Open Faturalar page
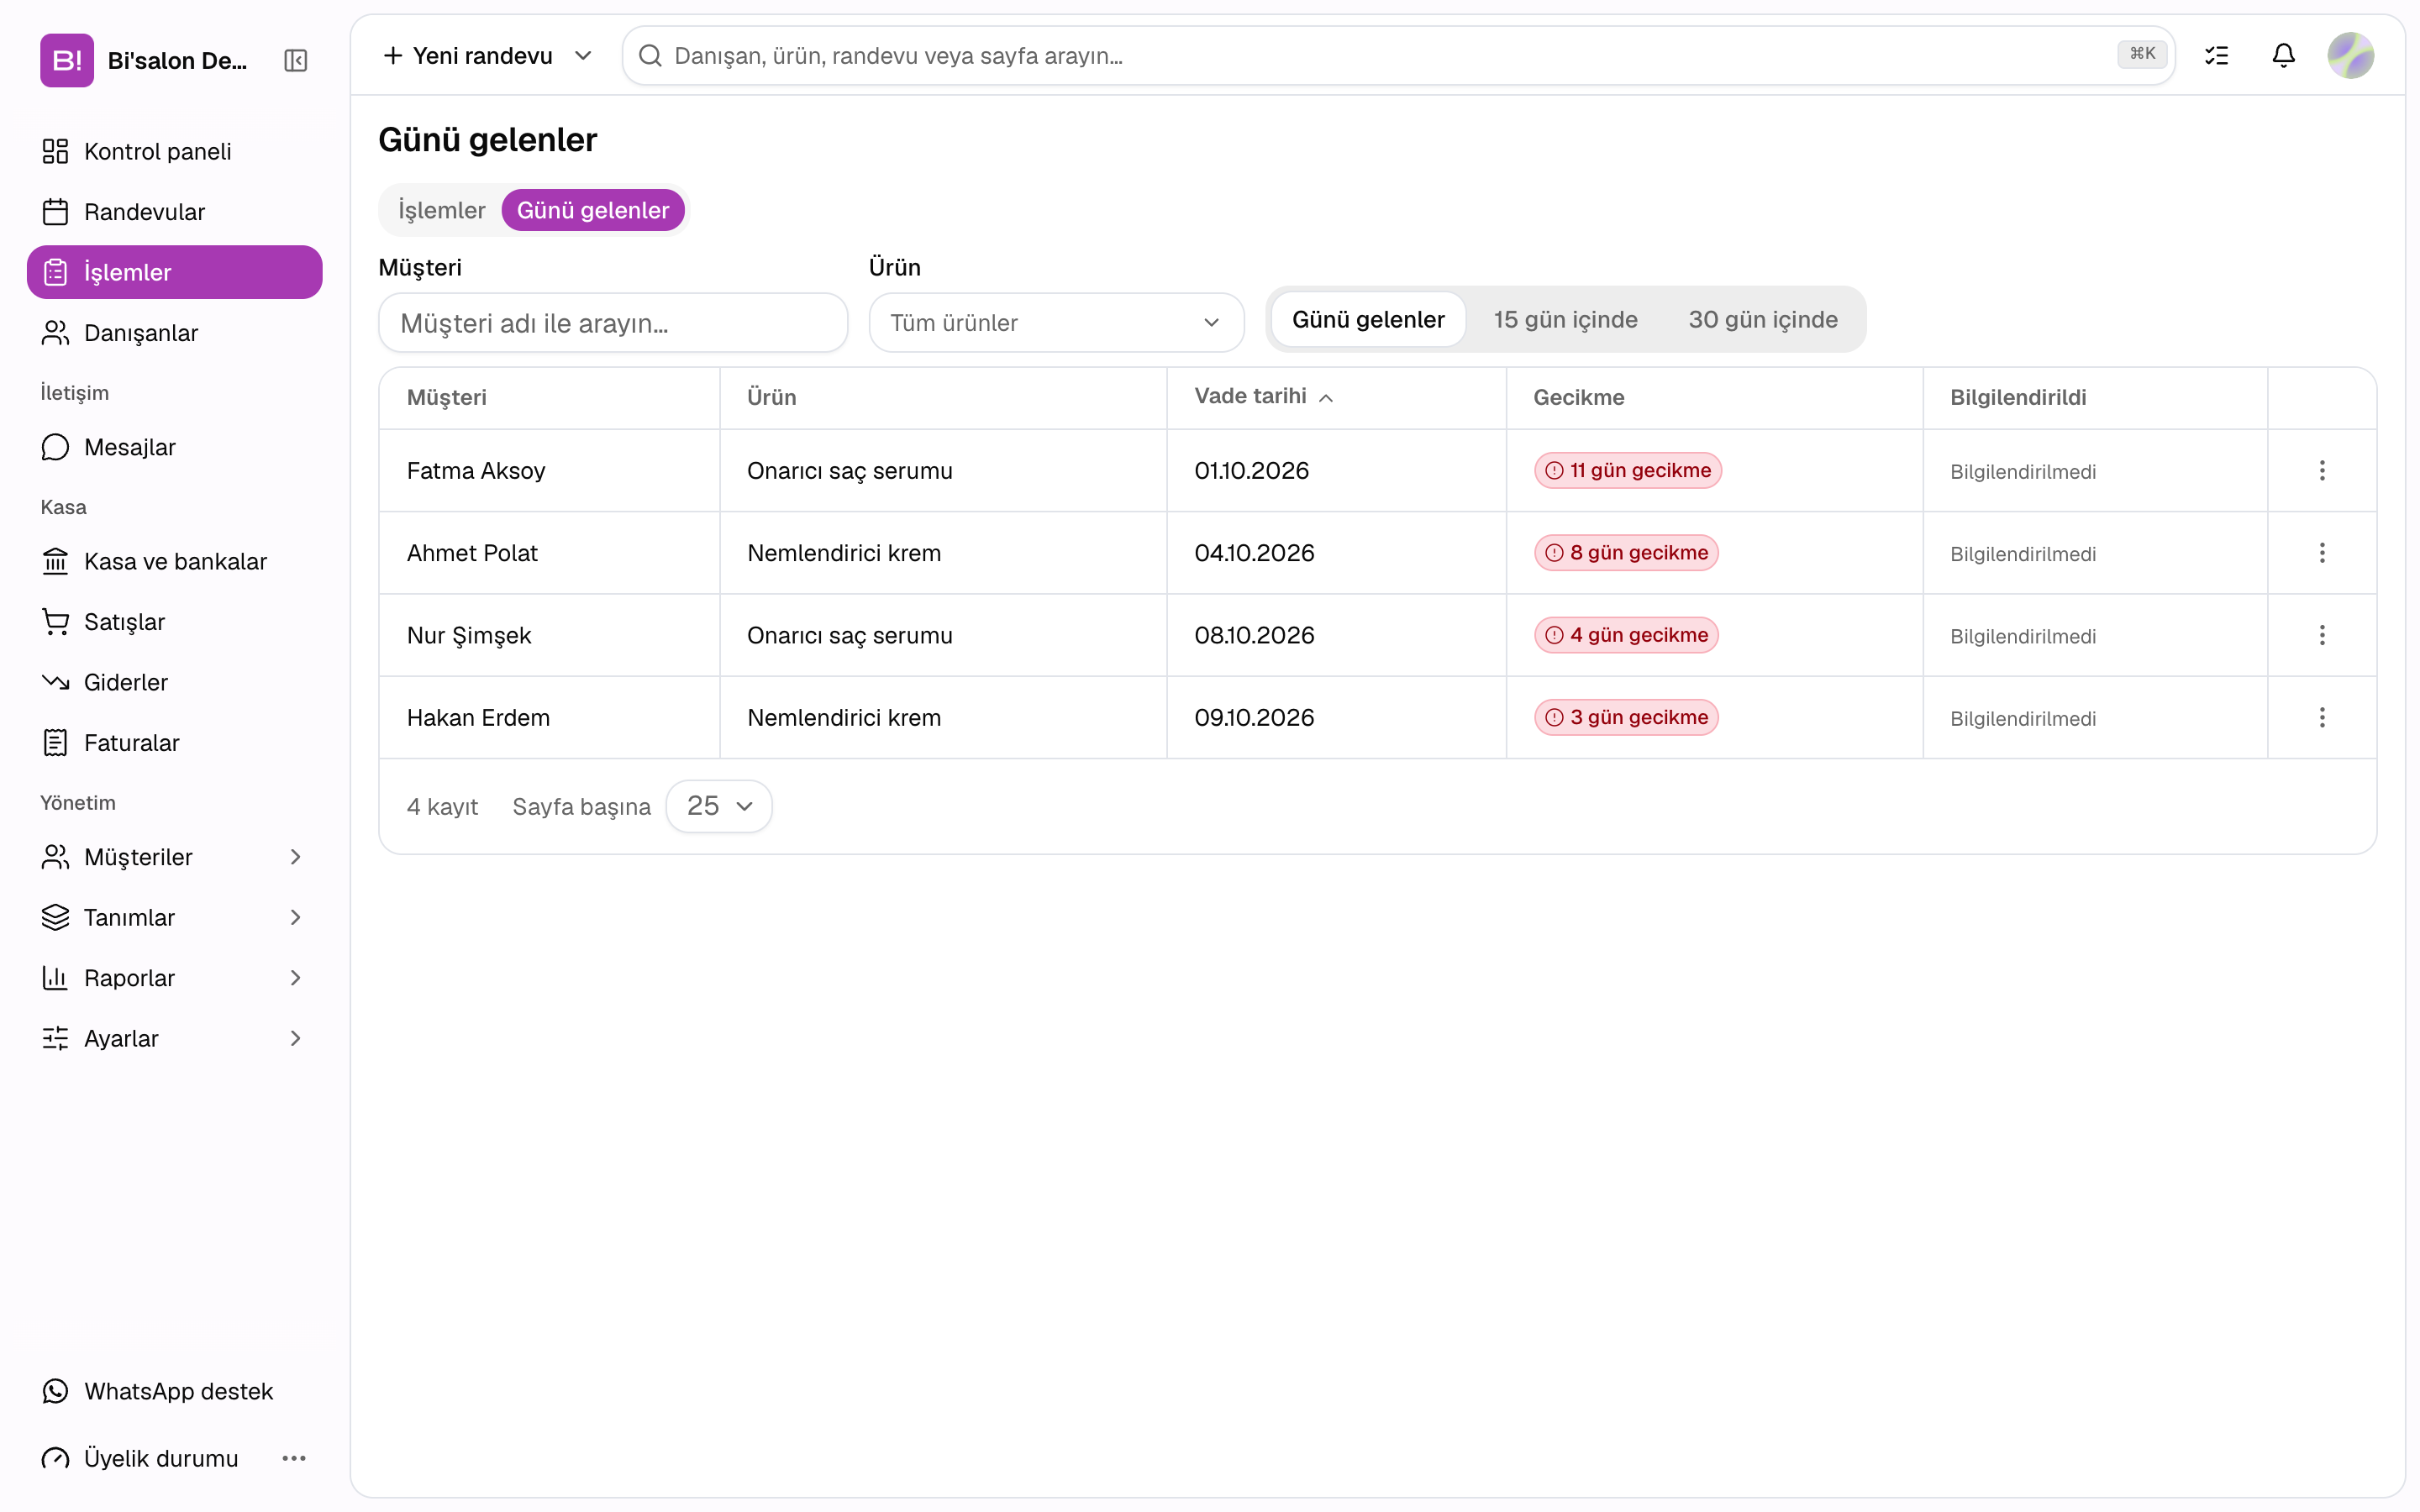The image size is (2420, 1512). 175,743
